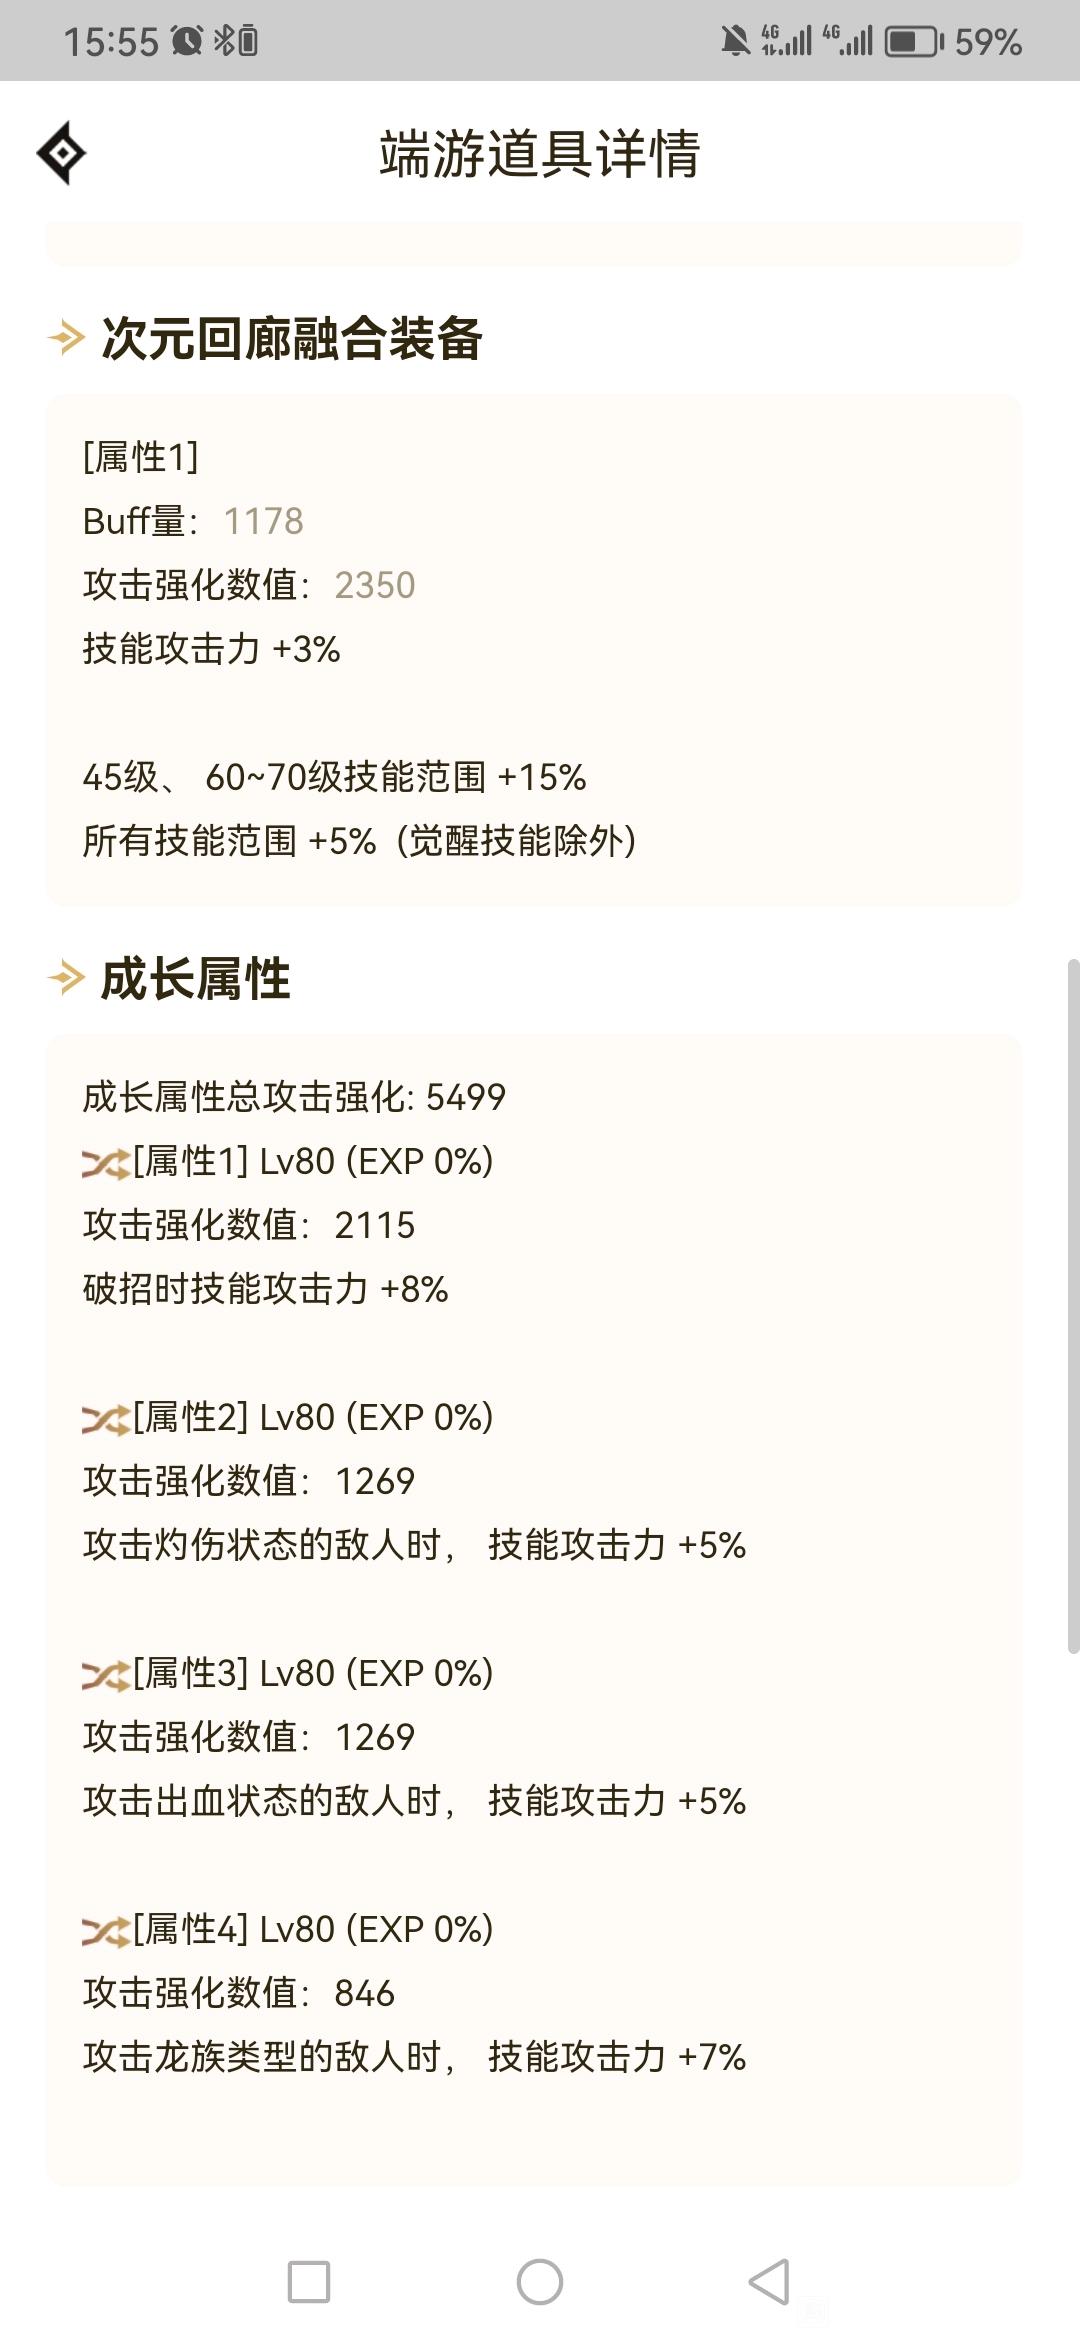1080x2340 pixels.
Task: Select the 次元回廊融合装备 section heading
Action: (292, 338)
